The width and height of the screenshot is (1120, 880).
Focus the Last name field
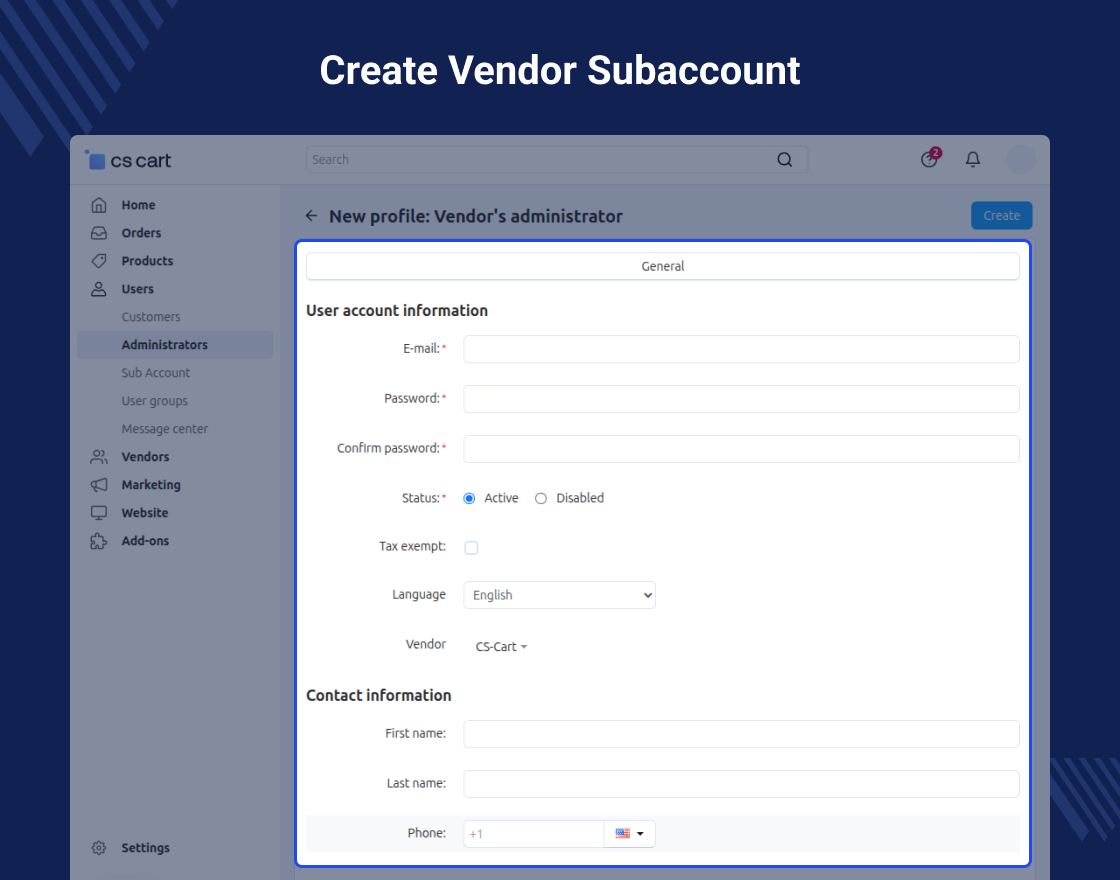741,784
